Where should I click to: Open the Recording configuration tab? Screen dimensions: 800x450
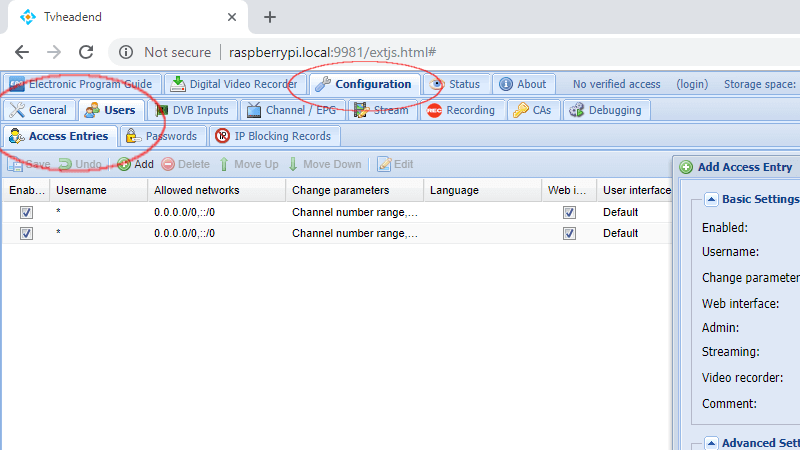[460, 110]
